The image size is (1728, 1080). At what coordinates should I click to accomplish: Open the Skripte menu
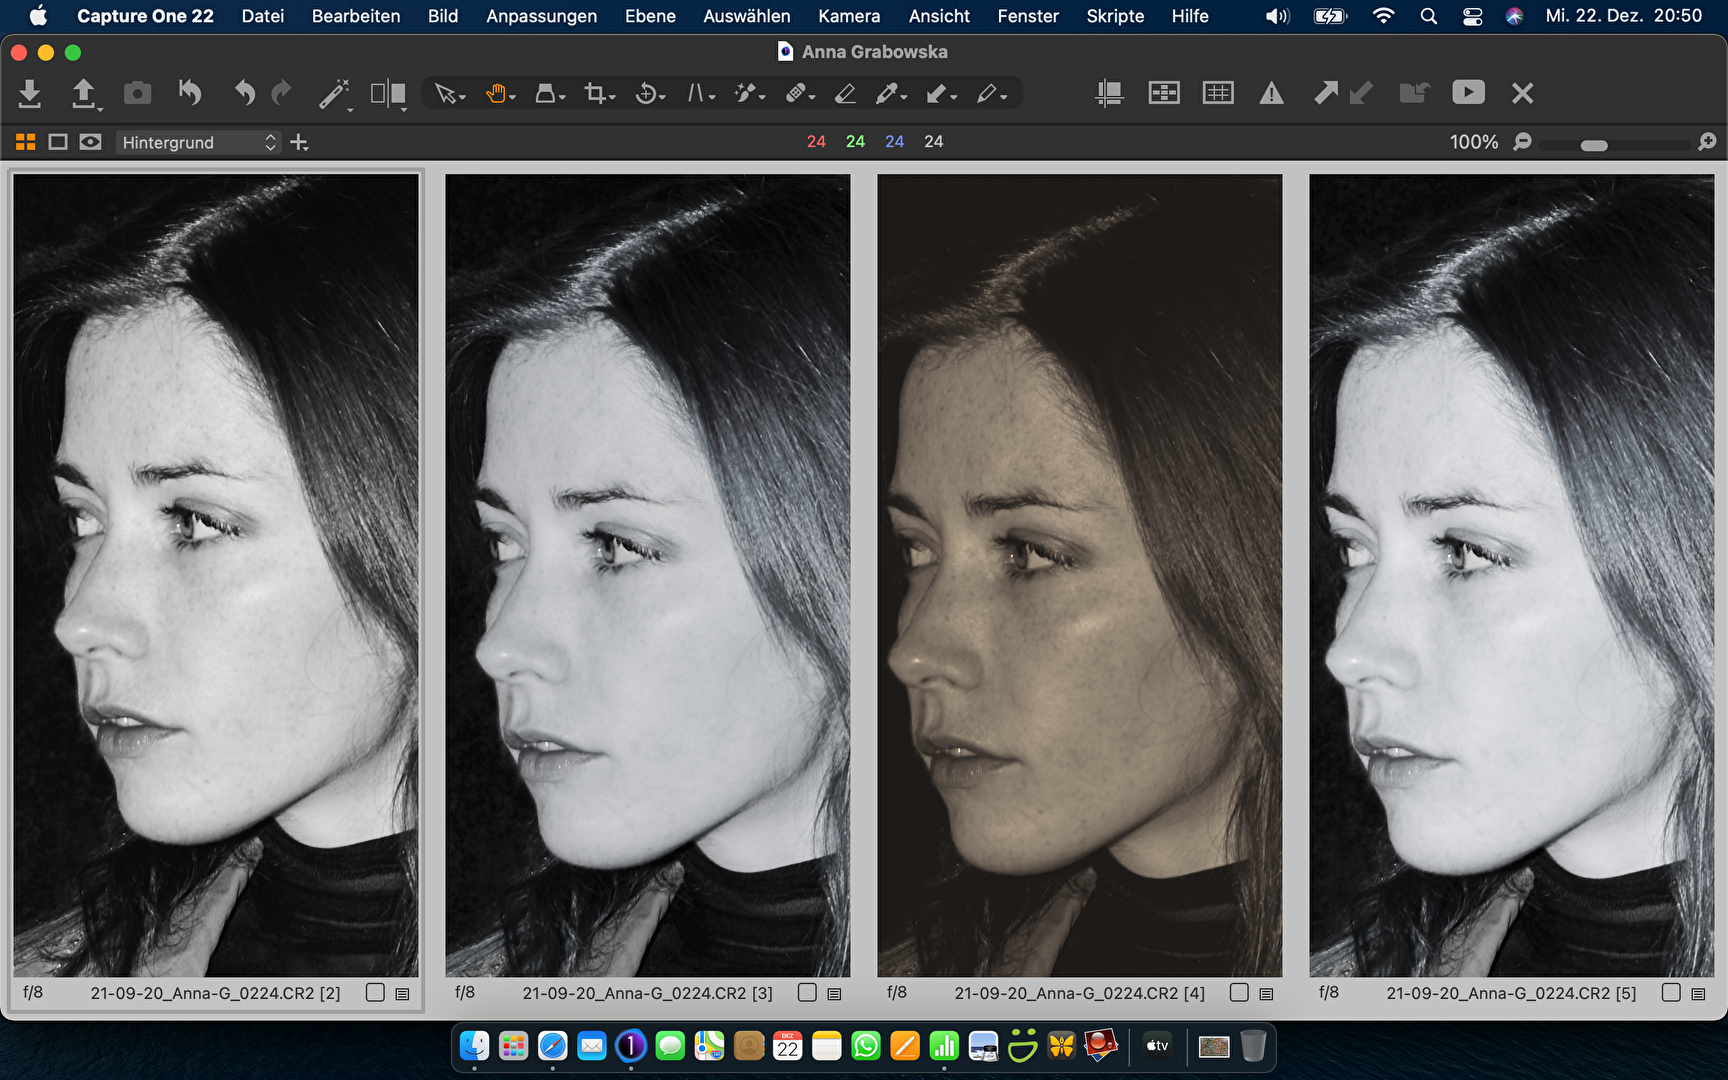pyautogui.click(x=1115, y=16)
